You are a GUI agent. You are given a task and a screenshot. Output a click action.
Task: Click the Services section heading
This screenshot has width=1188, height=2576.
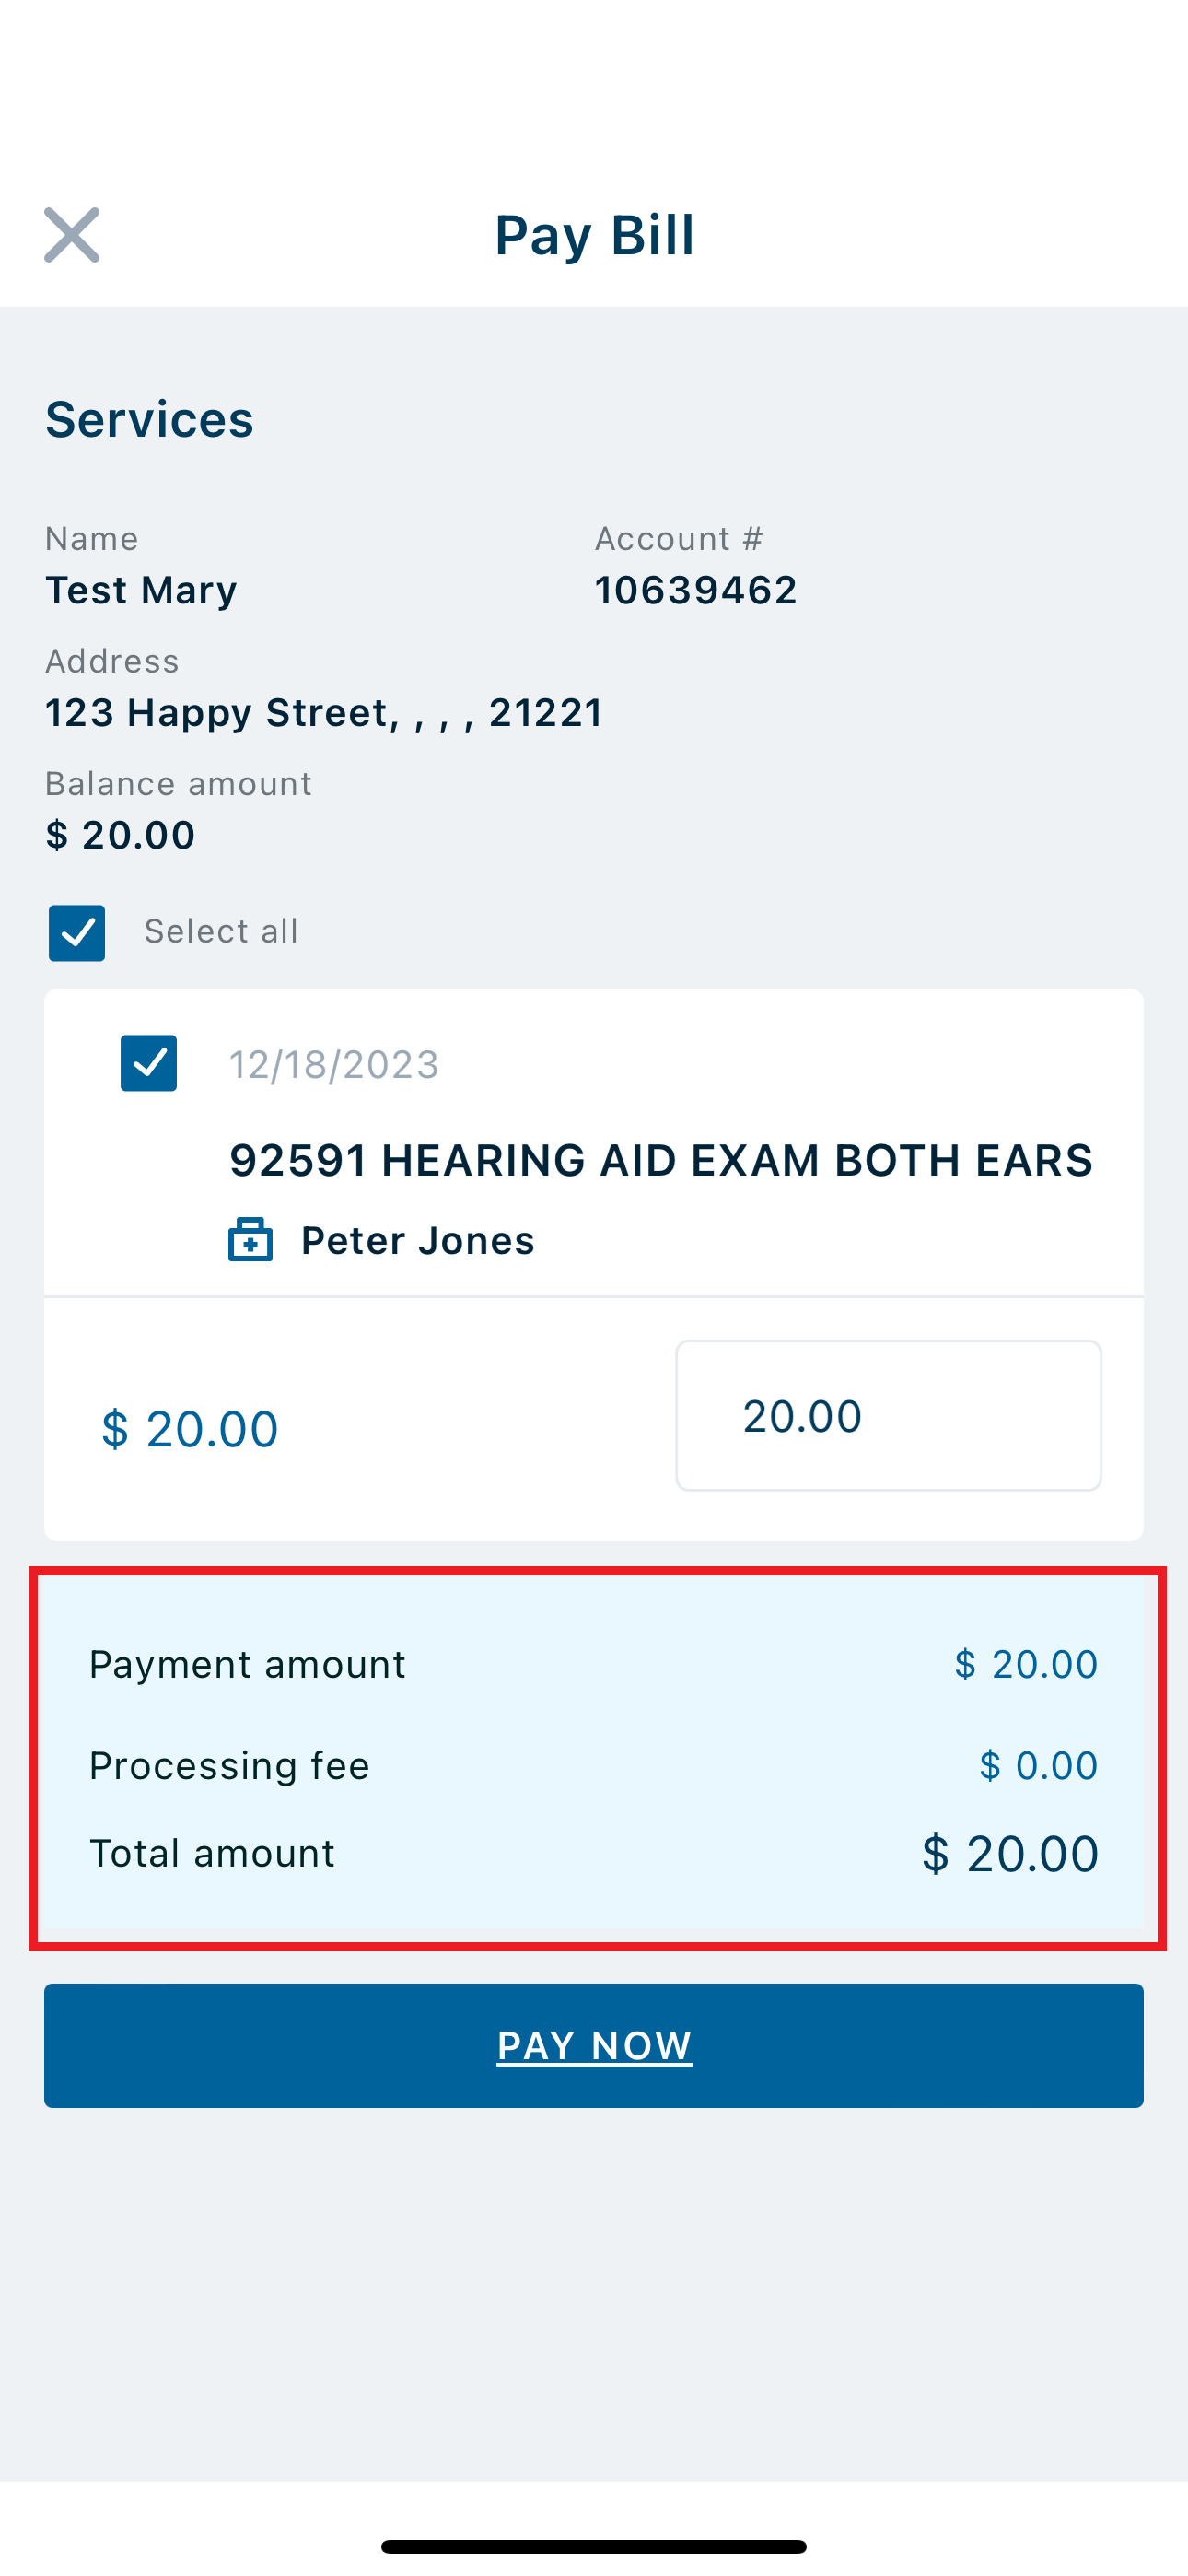coord(149,418)
